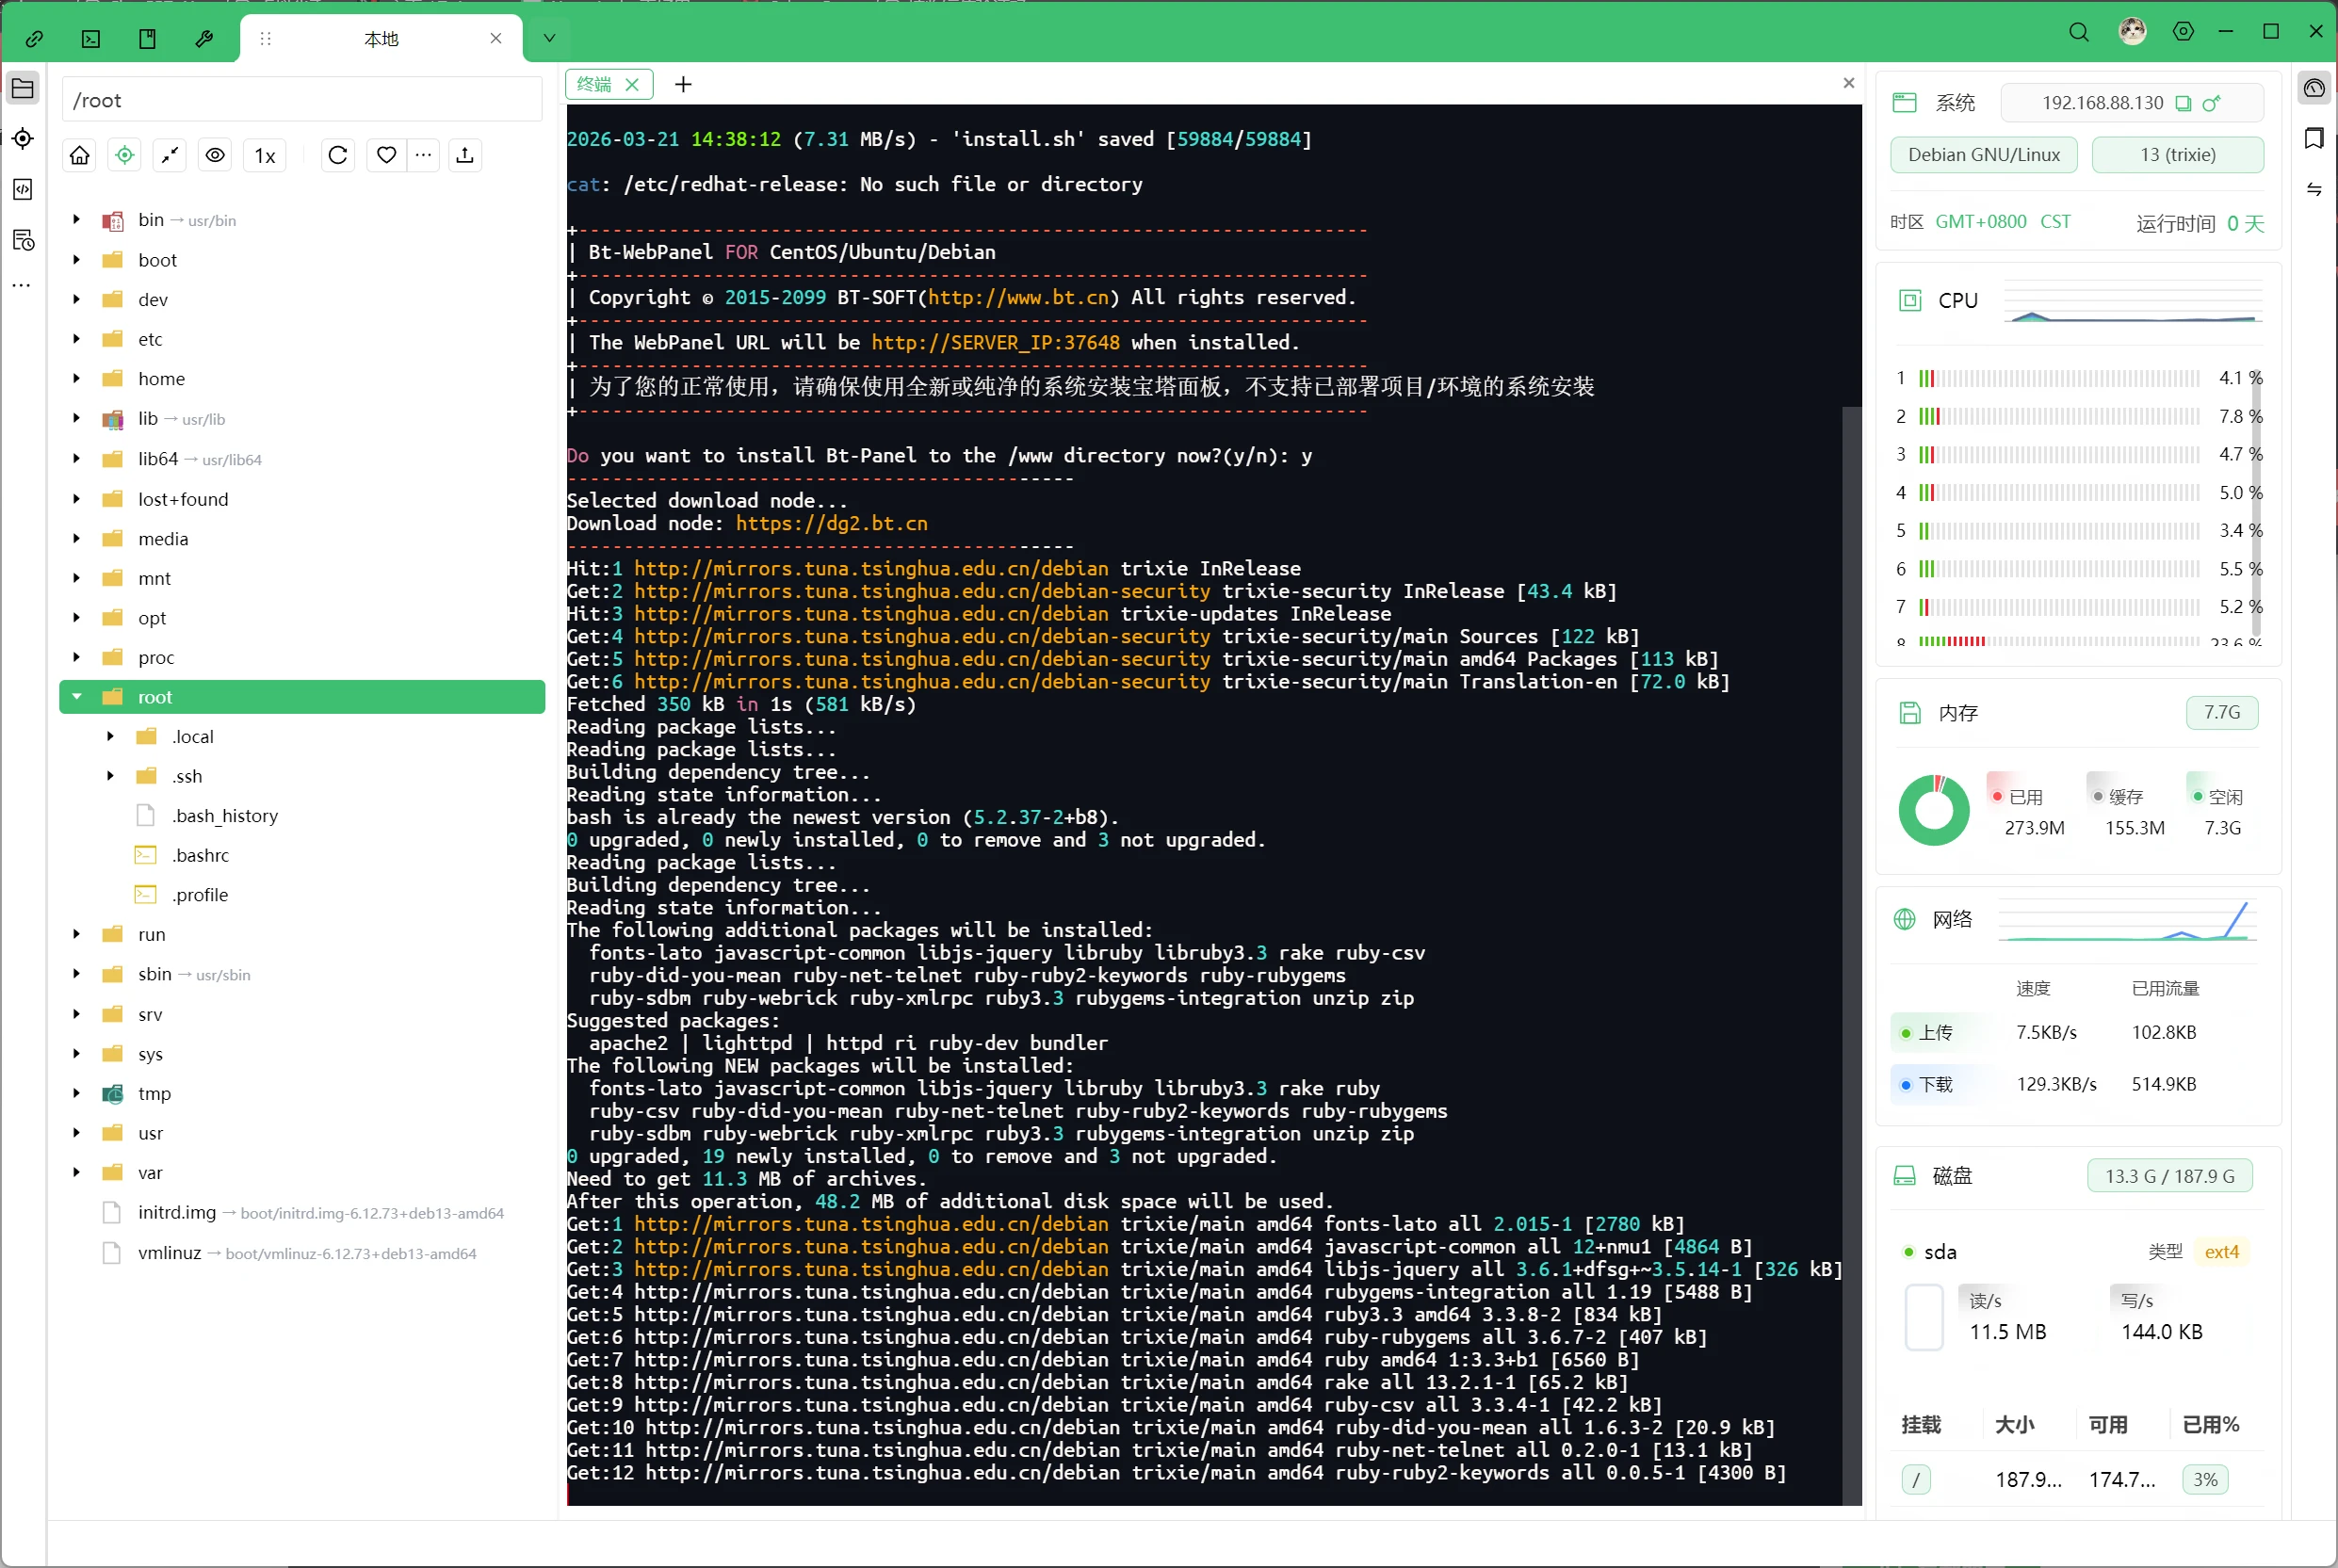Toggle the hidden files eye icon

click(216, 155)
